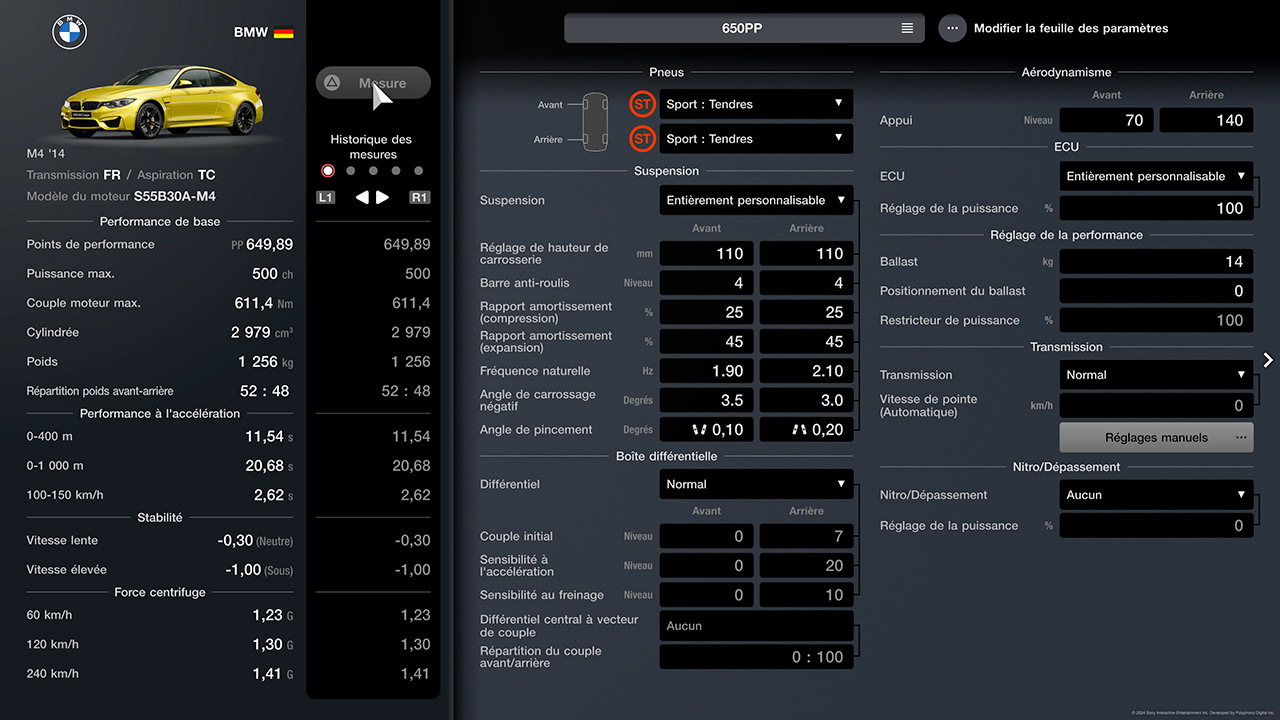Edit the front negative camber 3.5
This screenshot has height=720, width=1280.
pyautogui.click(x=706, y=400)
